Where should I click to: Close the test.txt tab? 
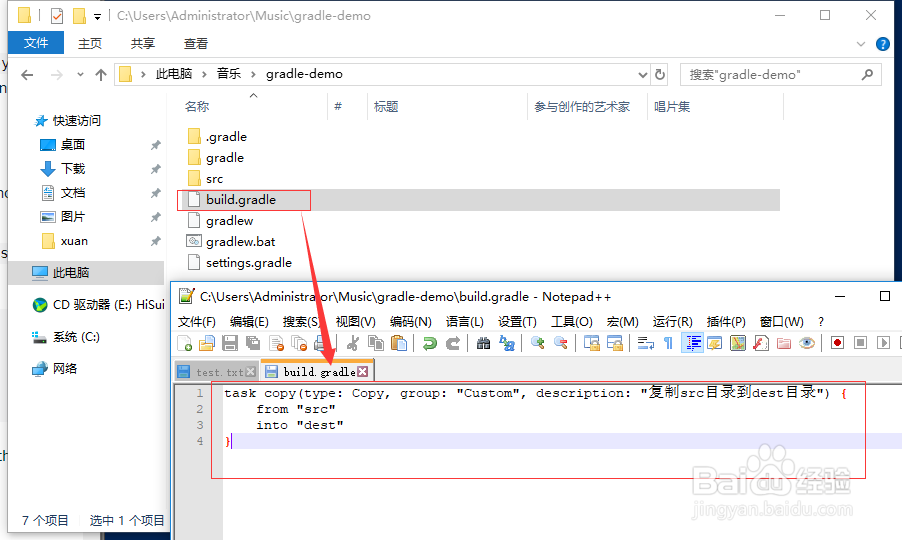(251, 372)
